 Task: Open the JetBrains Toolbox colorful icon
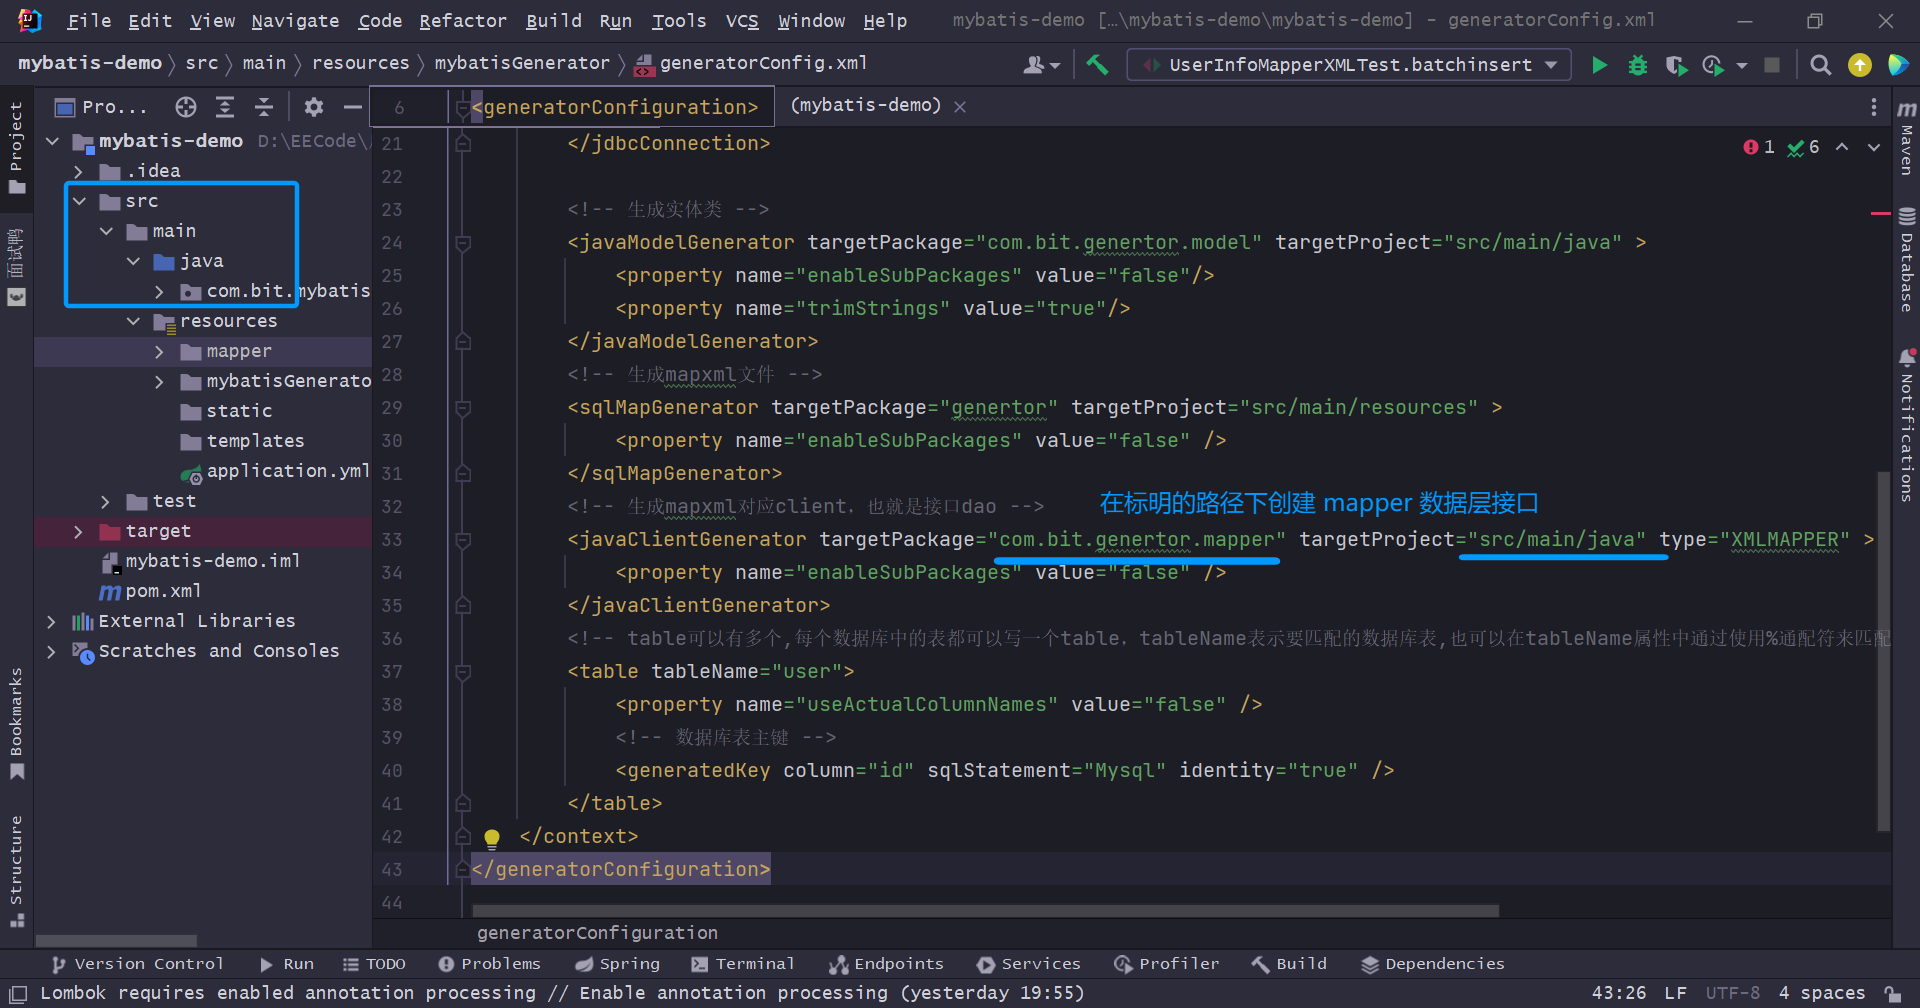coord(1897,65)
